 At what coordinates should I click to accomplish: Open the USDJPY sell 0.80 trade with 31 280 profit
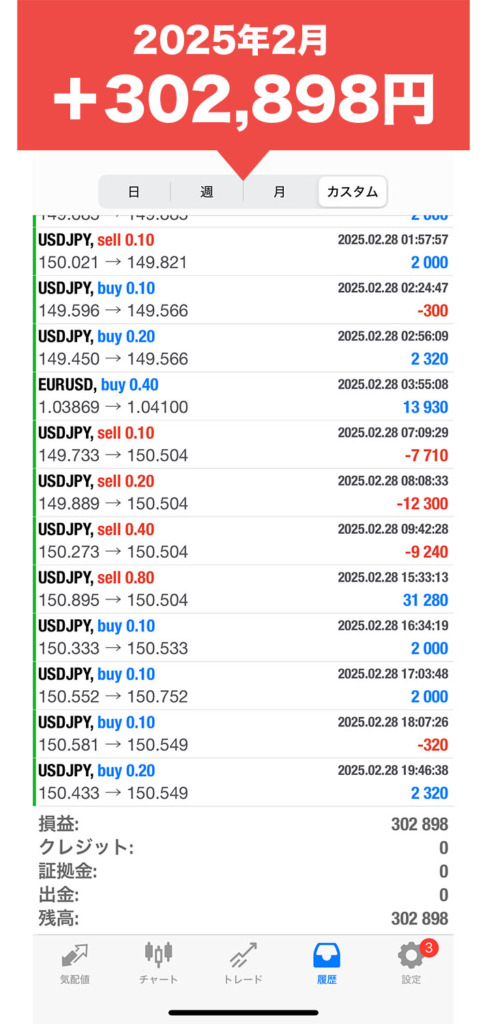click(x=243, y=589)
